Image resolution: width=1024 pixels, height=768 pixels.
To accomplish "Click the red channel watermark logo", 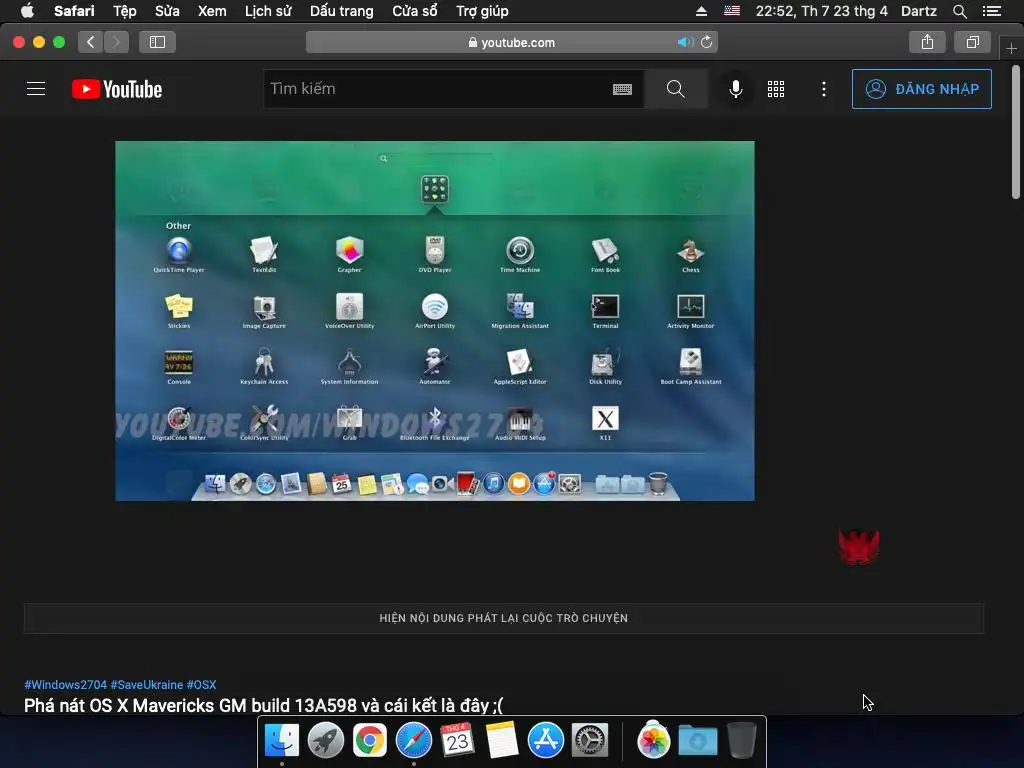I will click(x=859, y=547).
